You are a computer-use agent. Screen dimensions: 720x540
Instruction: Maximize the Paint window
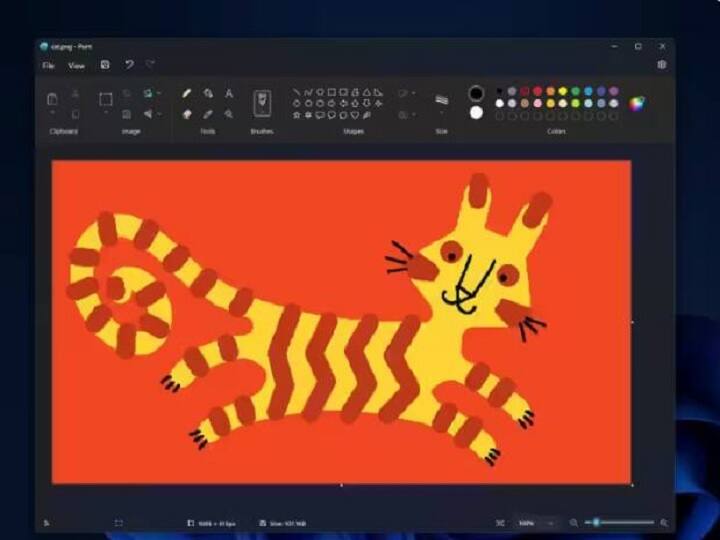click(x=638, y=46)
